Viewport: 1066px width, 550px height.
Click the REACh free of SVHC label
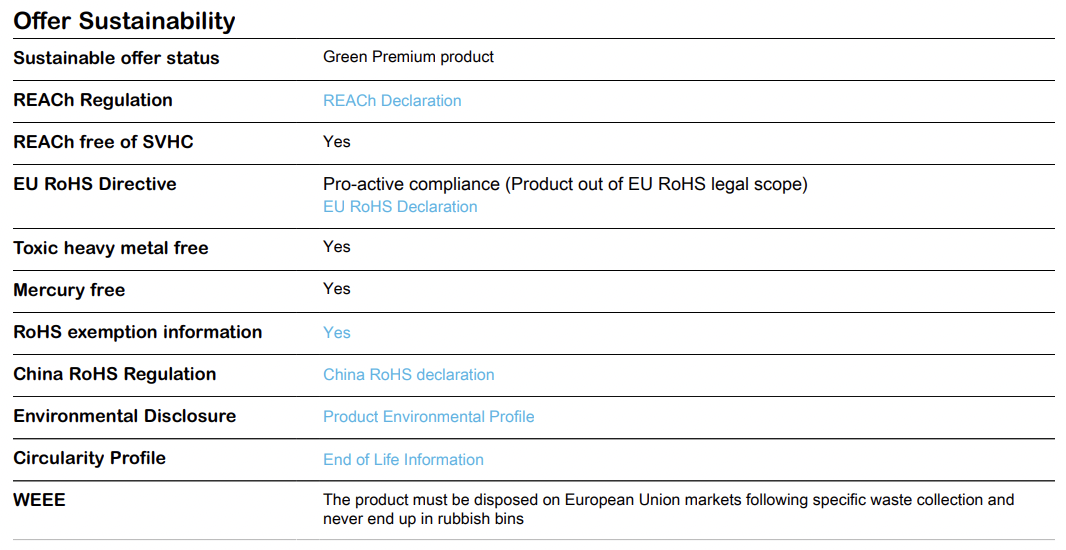103,141
